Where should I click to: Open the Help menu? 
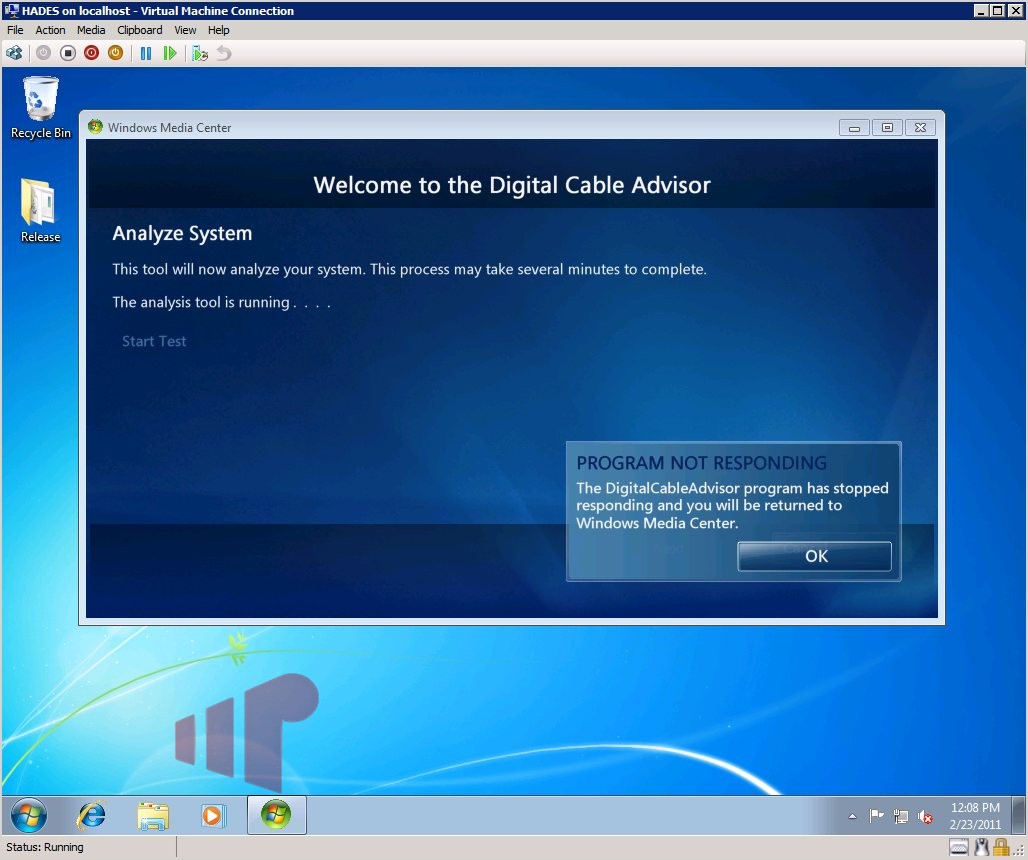point(218,30)
